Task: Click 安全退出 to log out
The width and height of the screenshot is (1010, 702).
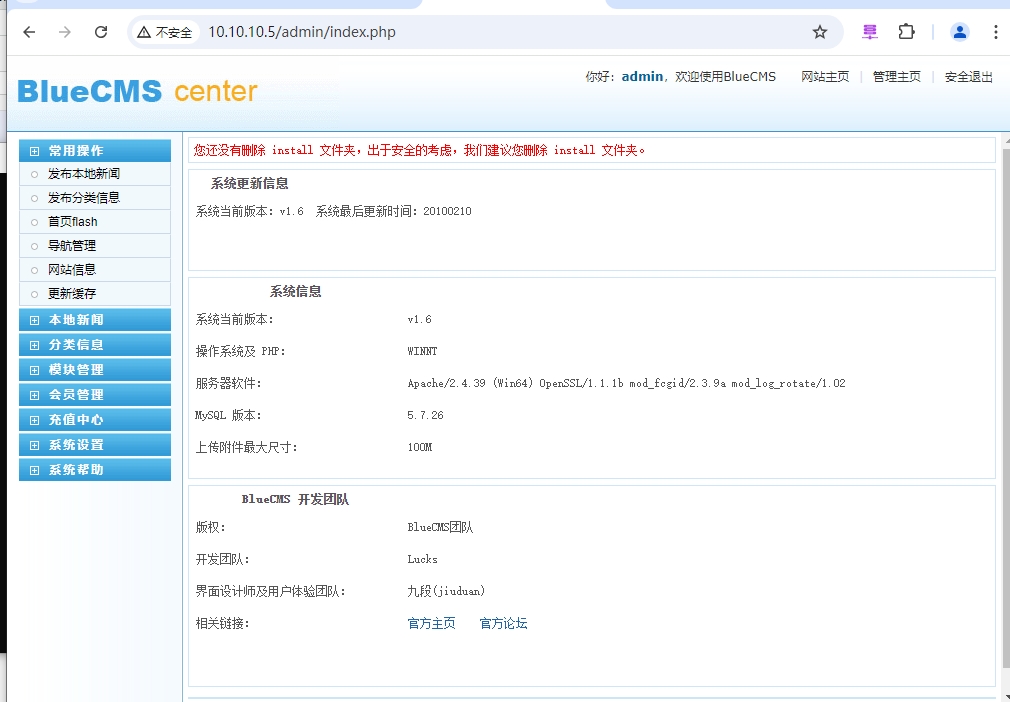Action: tap(969, 77)
